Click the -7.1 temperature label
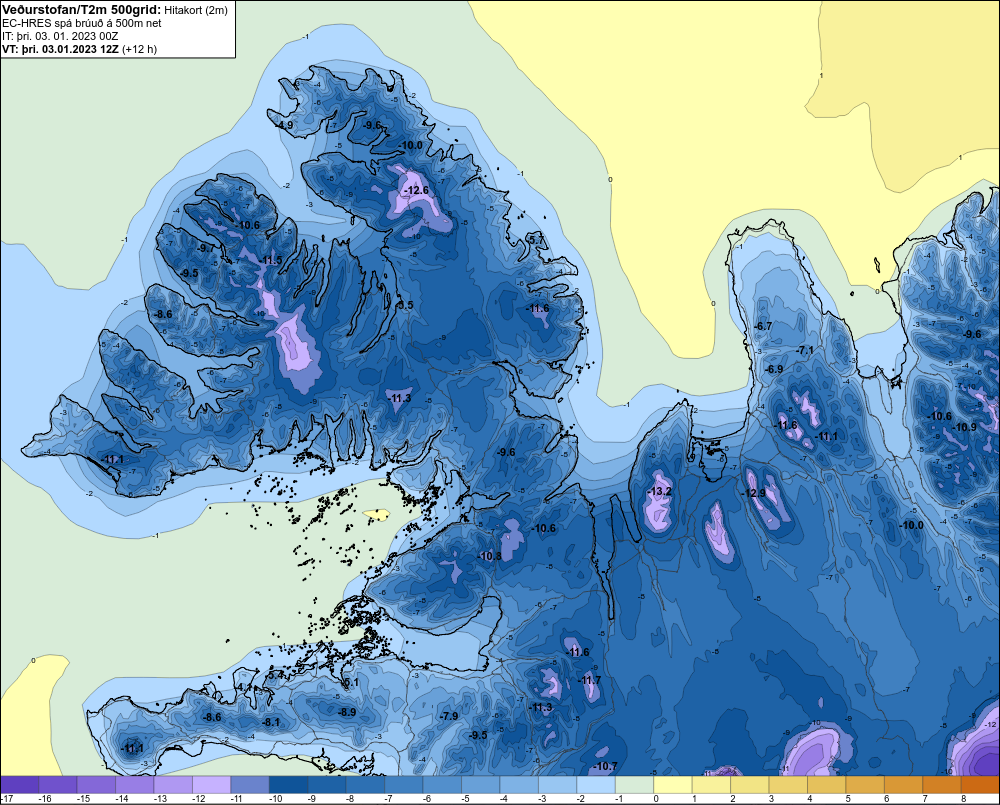1000x805 pixels. tap(805, 350)
